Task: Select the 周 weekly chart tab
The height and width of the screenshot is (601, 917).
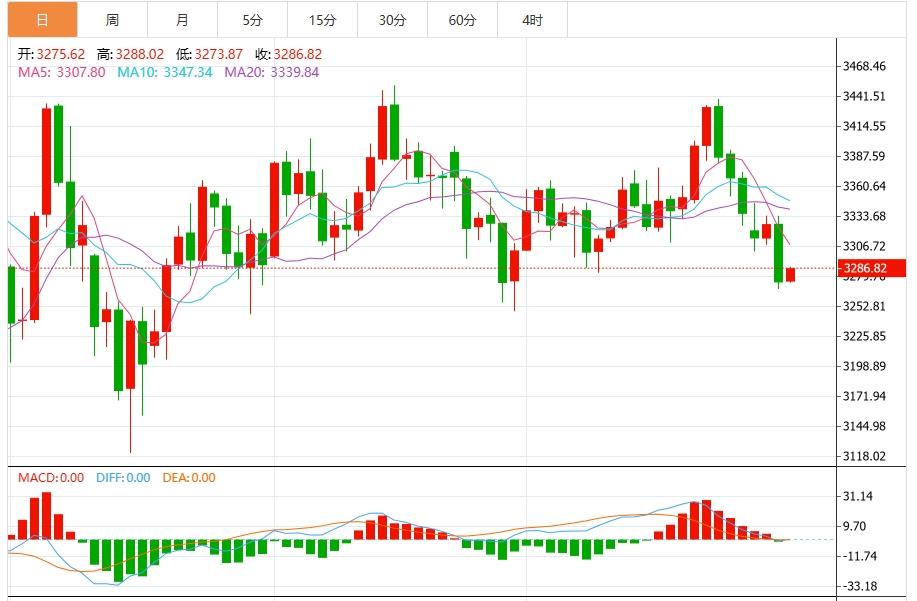Action: point(112,20)
